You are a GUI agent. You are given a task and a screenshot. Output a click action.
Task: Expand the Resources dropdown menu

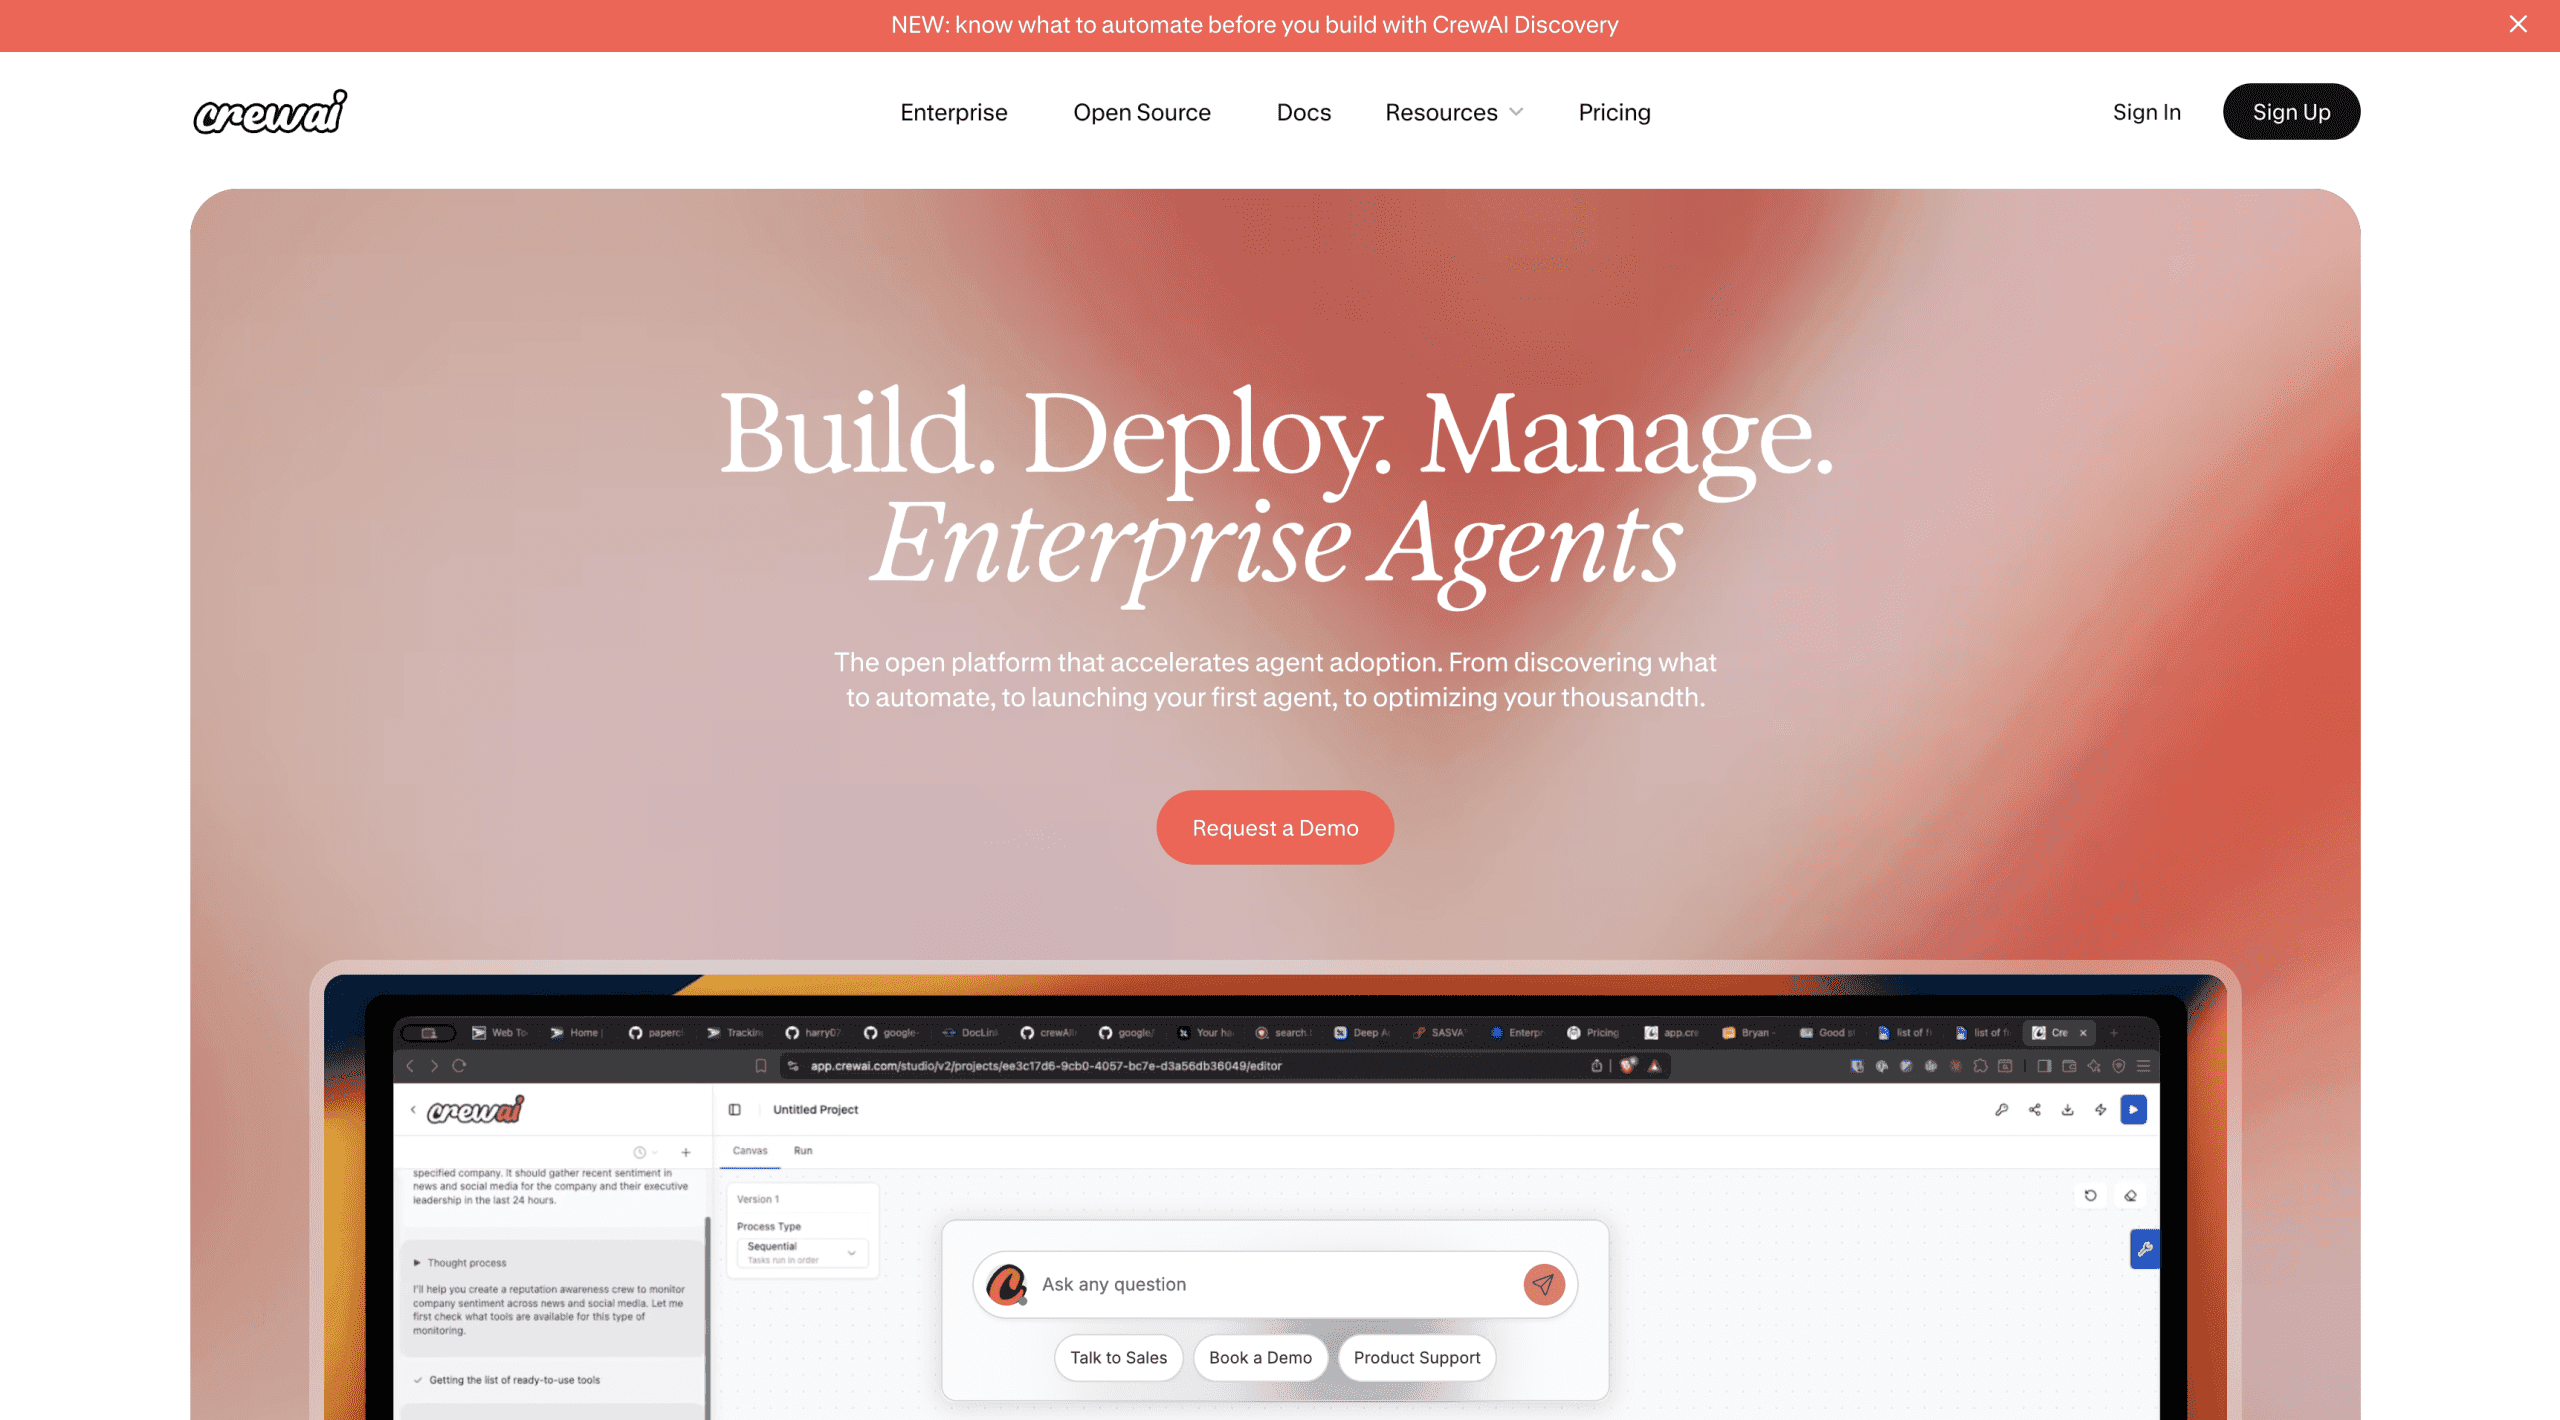pos(1454,112)
